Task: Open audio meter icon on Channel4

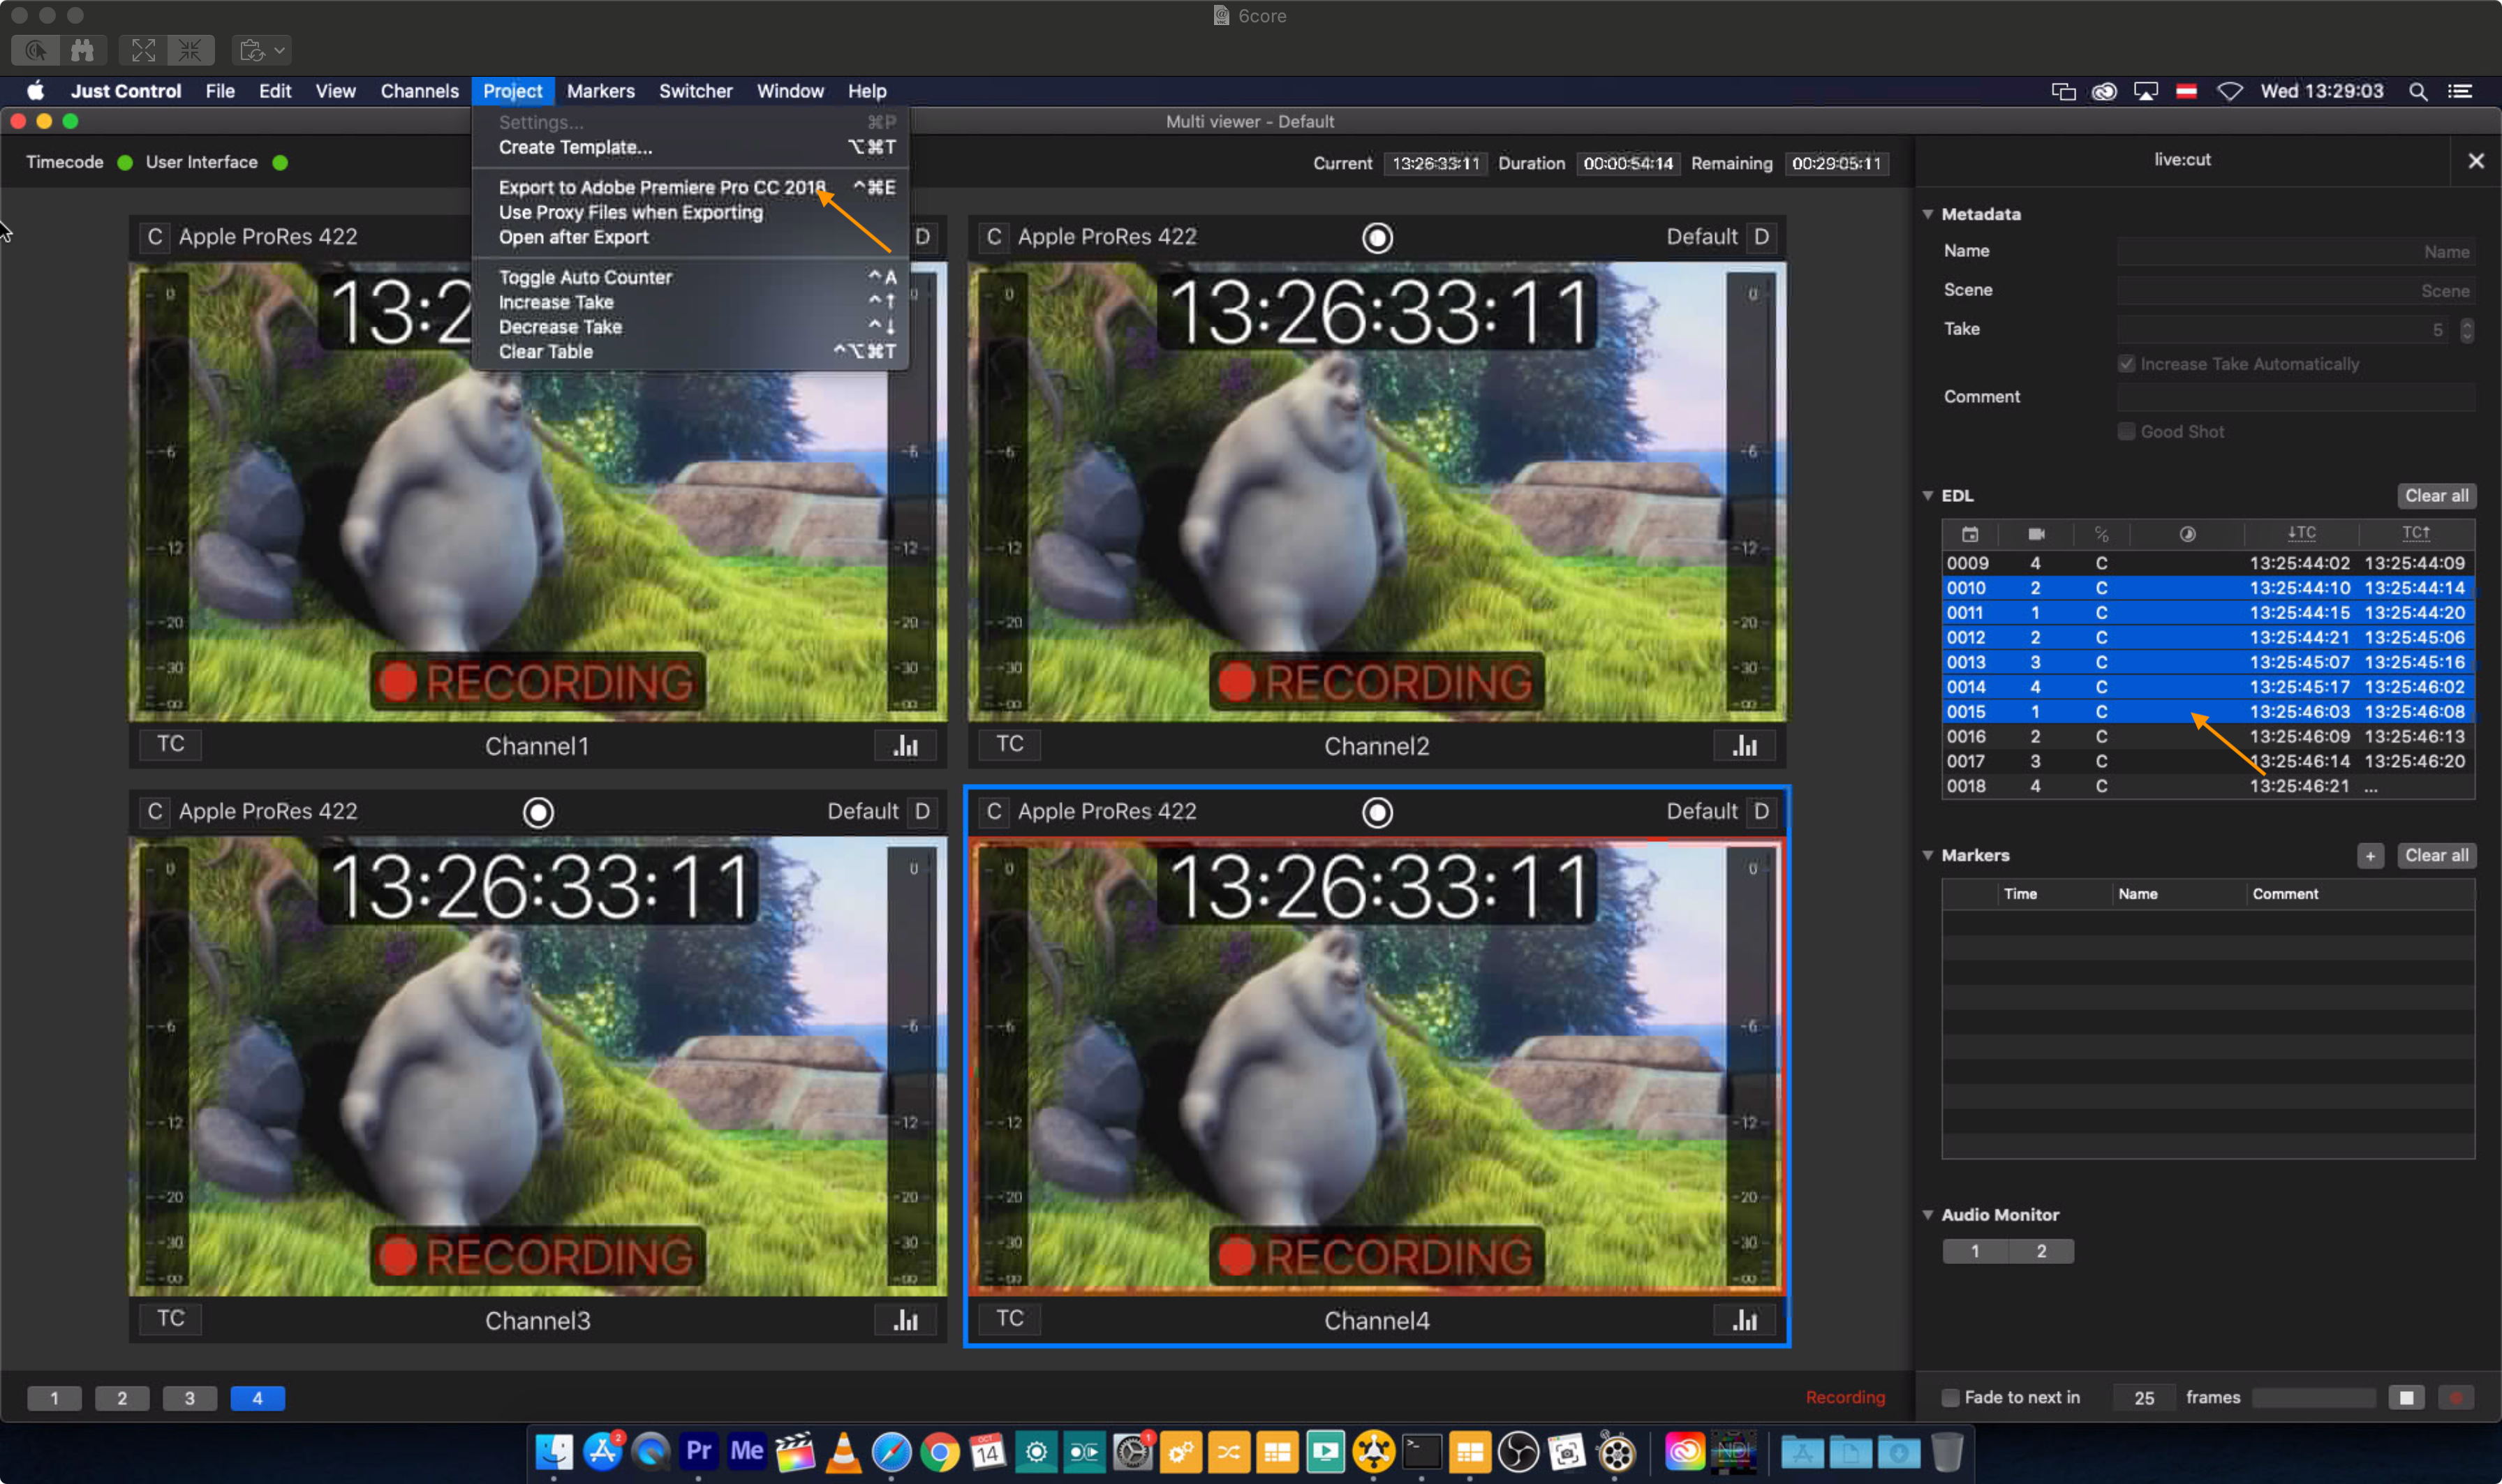Action: pyautogui.click(x=1745, y=1320)
